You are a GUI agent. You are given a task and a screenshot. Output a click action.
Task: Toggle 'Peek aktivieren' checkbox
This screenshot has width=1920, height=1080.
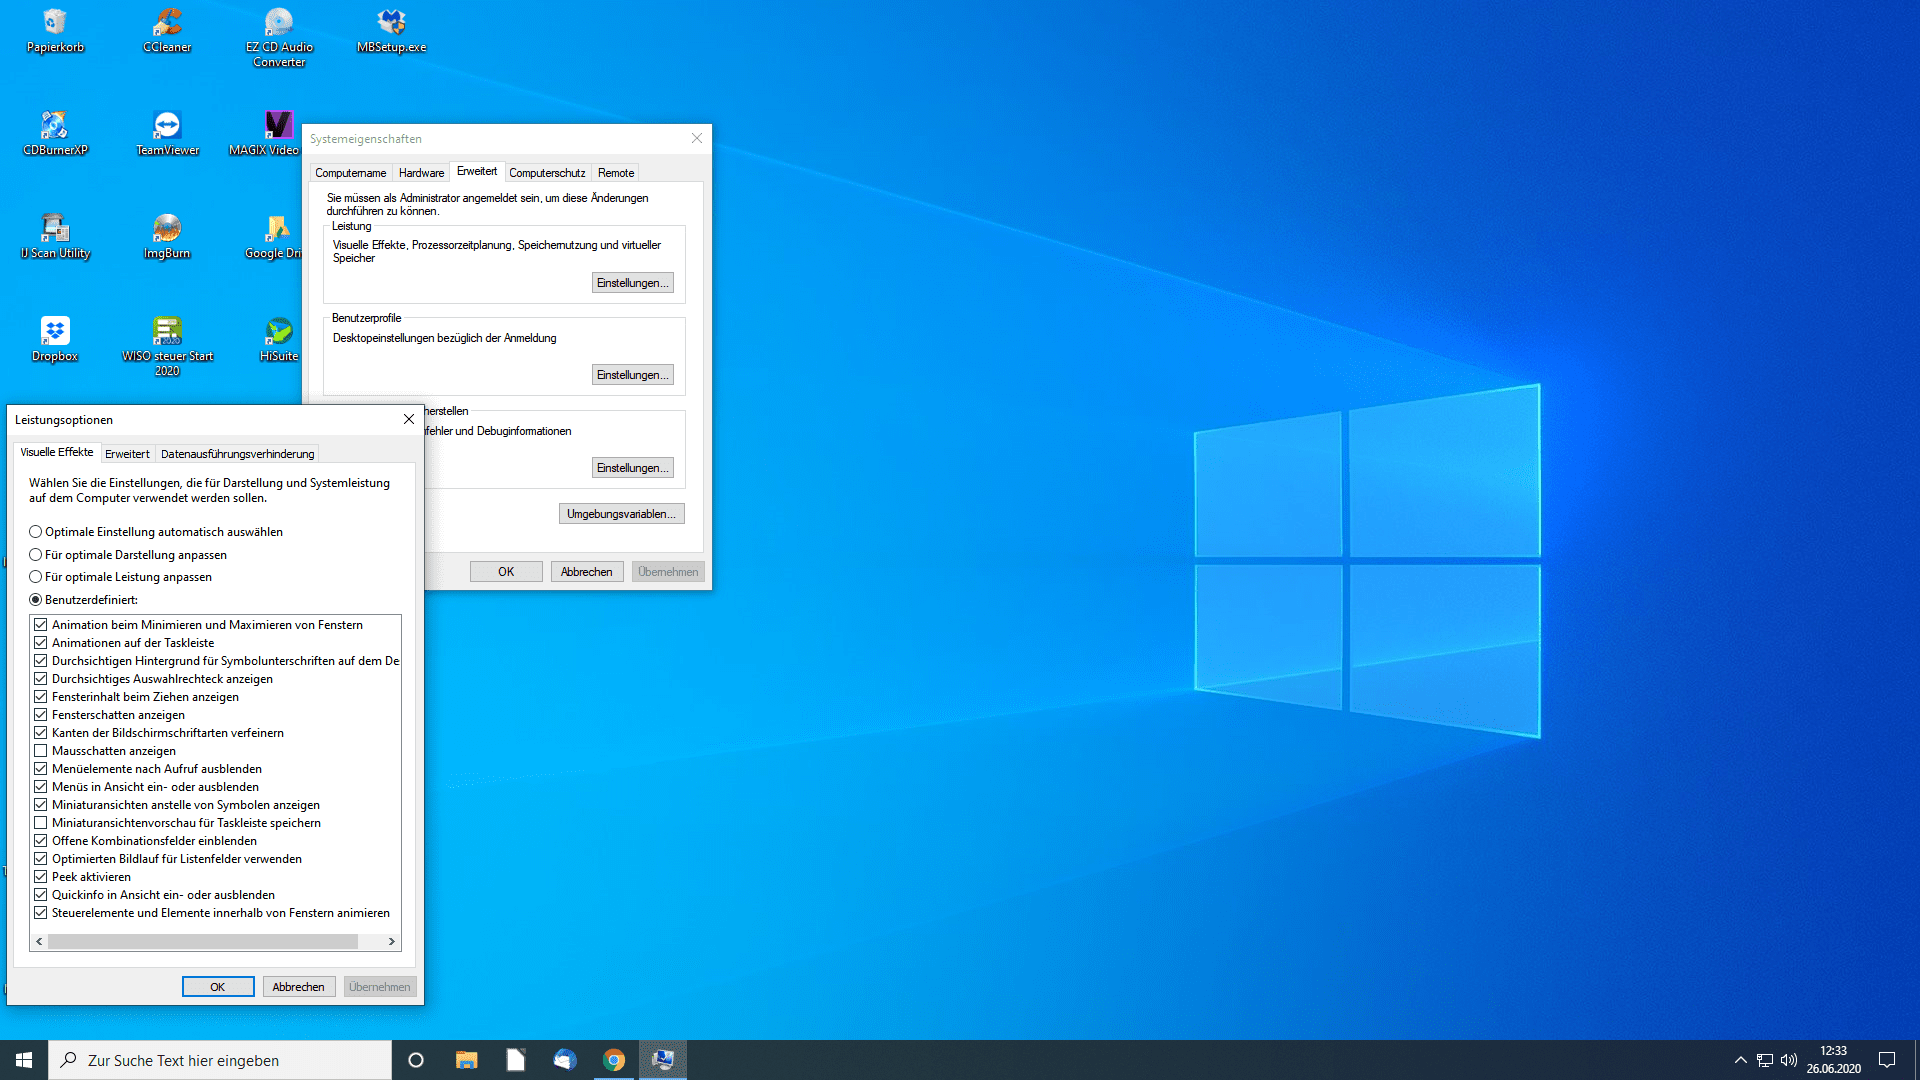click(41, 877)
